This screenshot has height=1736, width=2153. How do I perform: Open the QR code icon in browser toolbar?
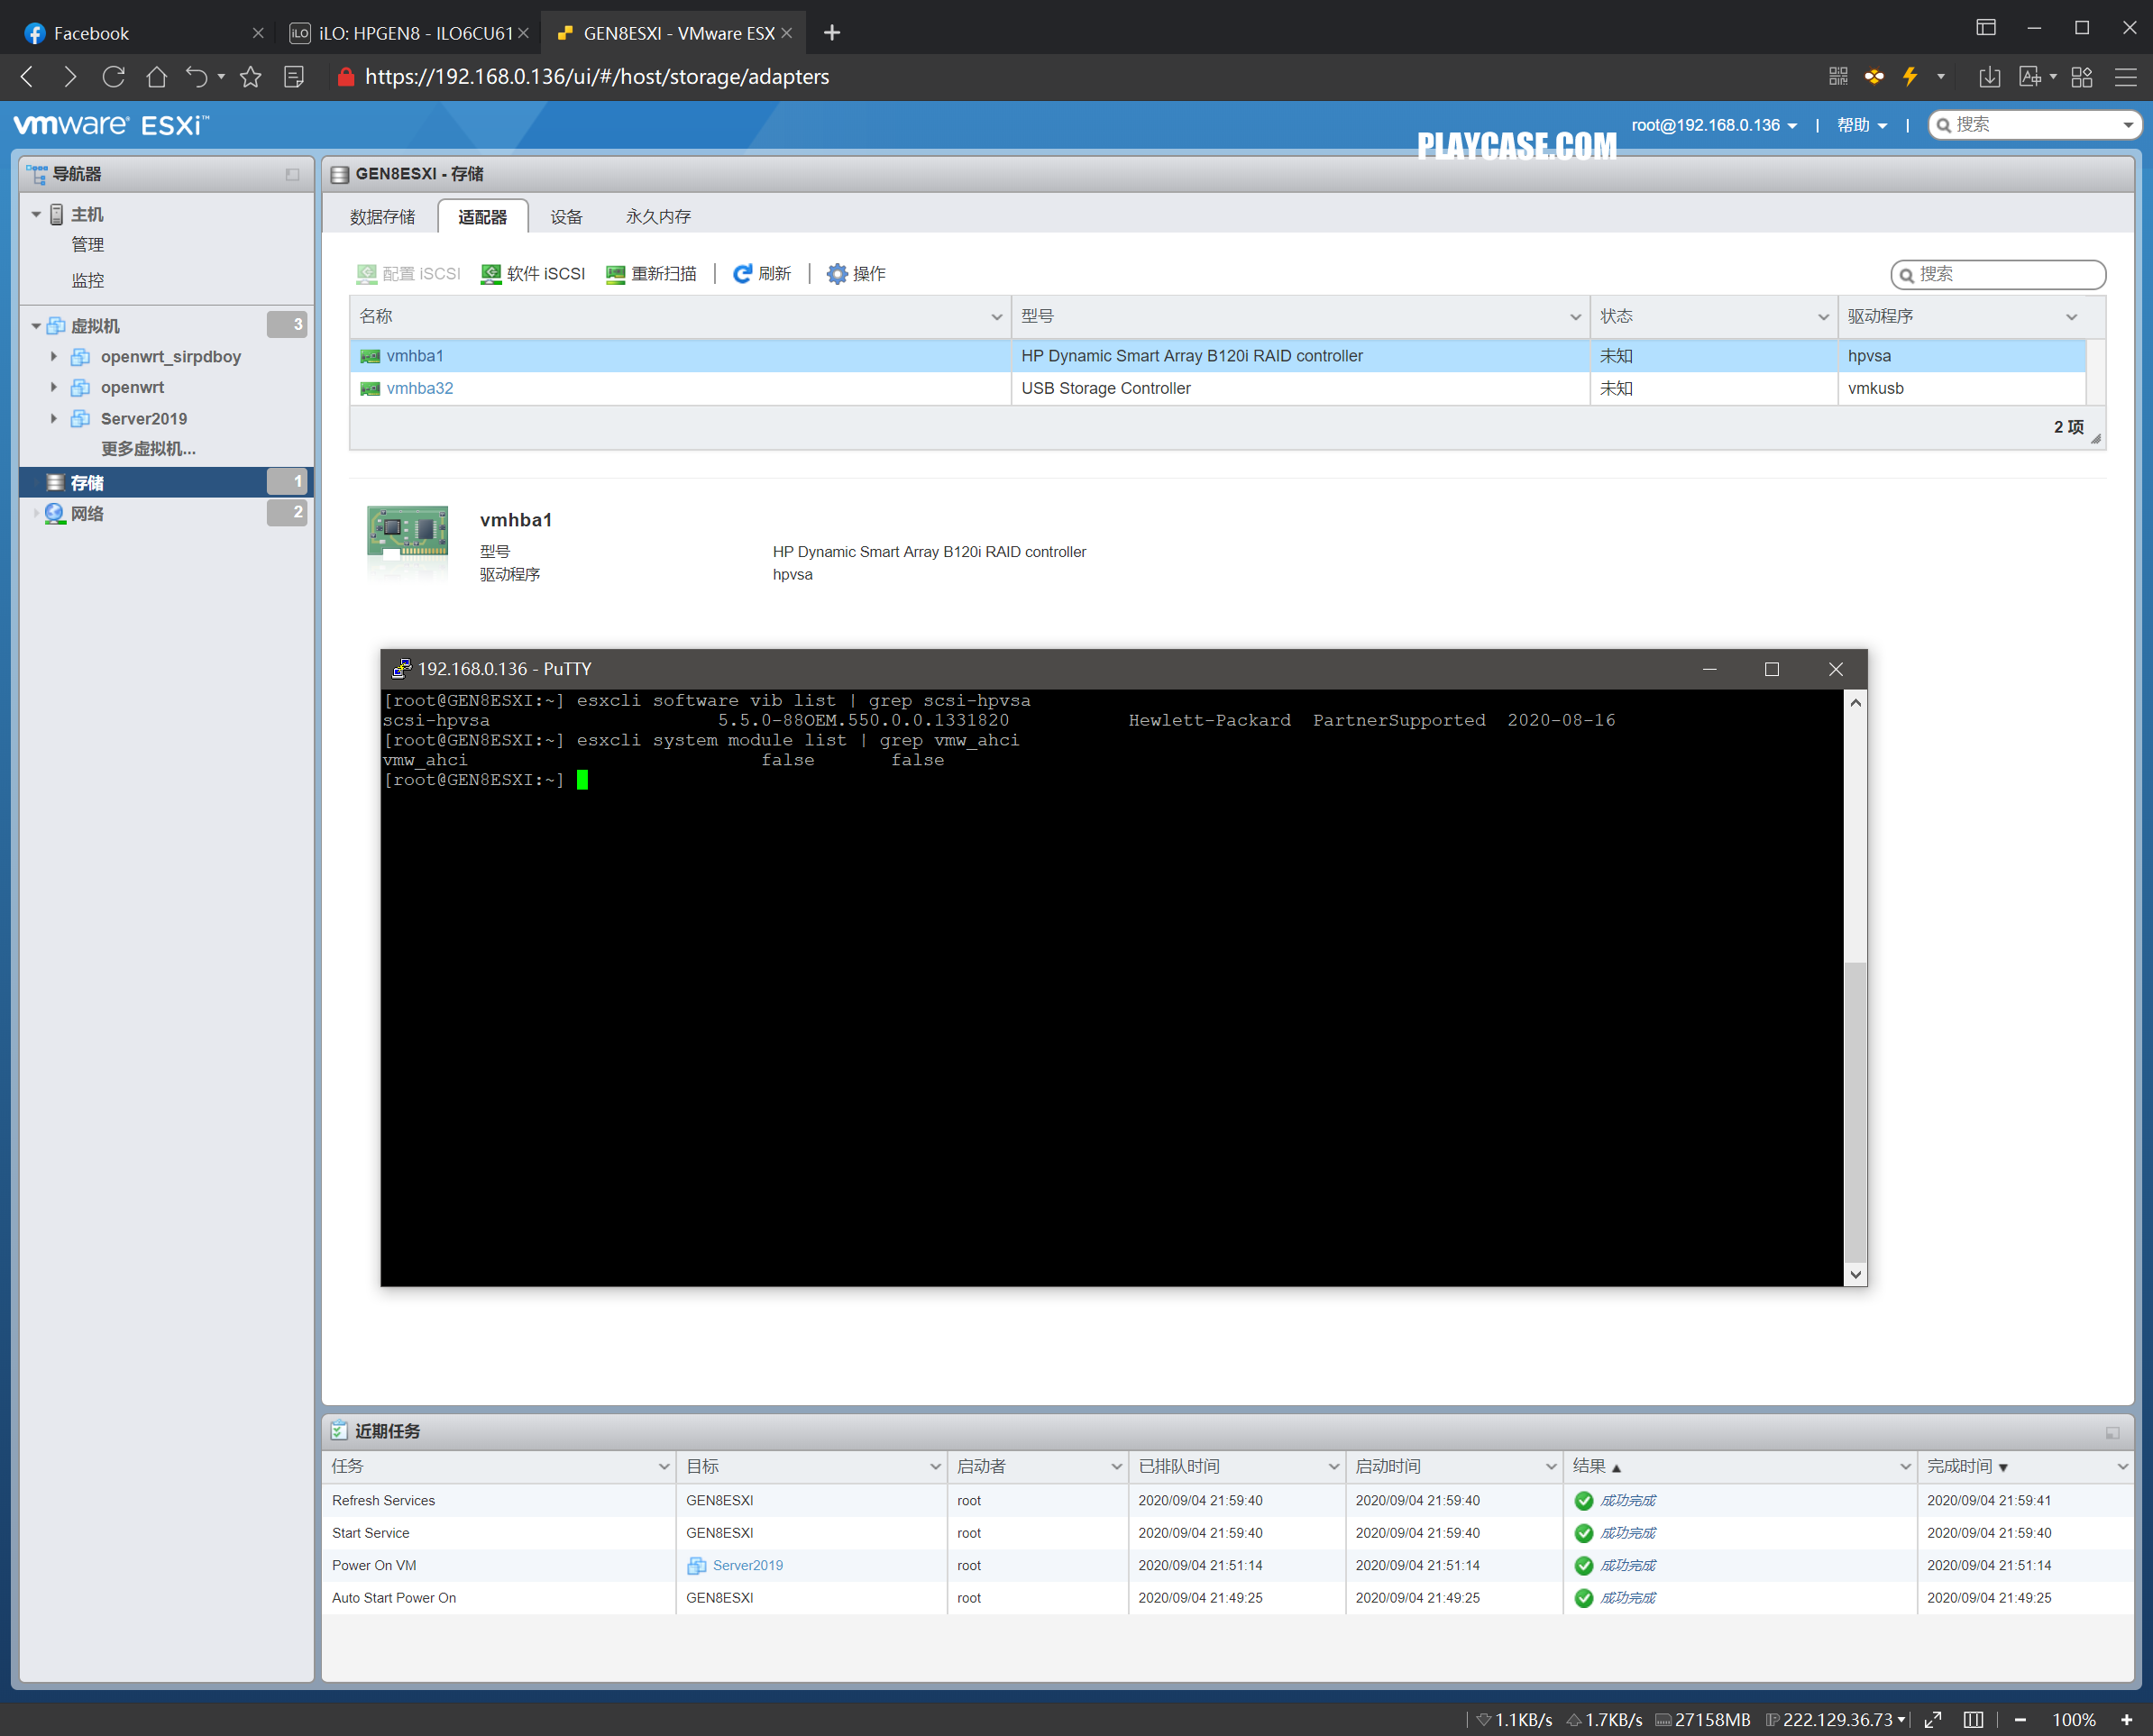point(1838,77)
